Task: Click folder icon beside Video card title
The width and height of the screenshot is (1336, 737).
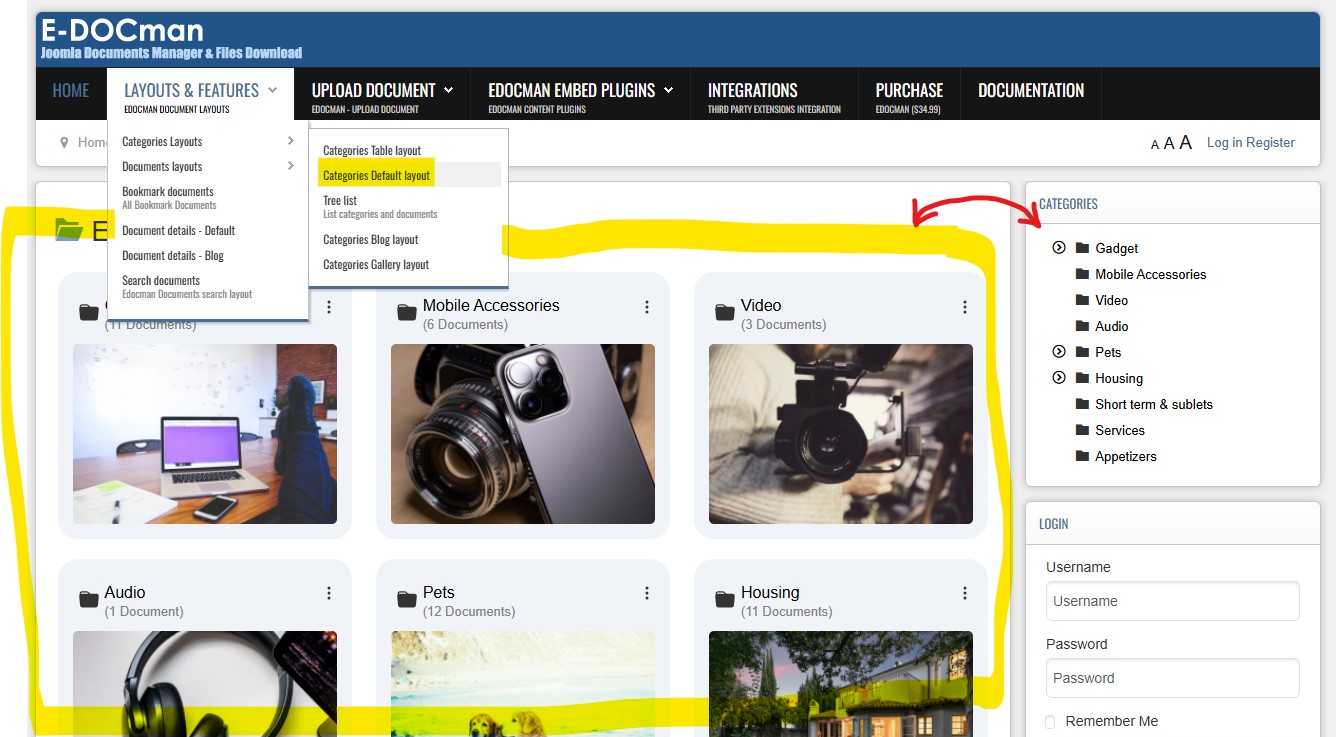Action: point(725,313)
